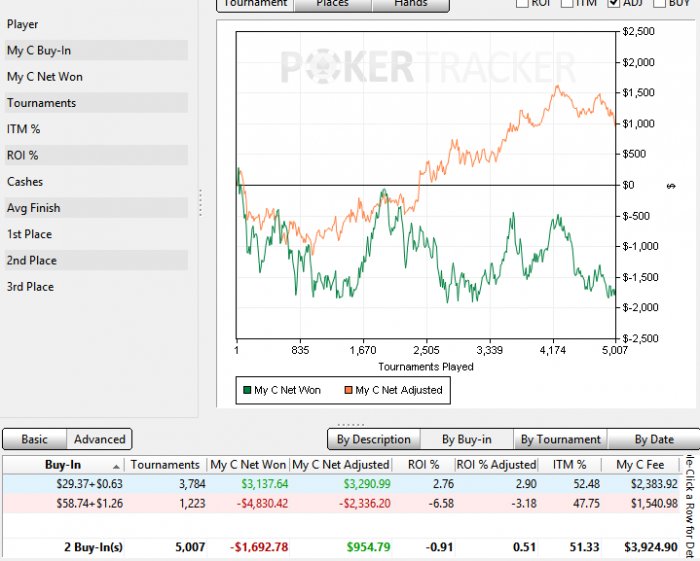Sort by the Tournaments column header
The width and height of the screenshot is (700, 561).
point(165,465)
